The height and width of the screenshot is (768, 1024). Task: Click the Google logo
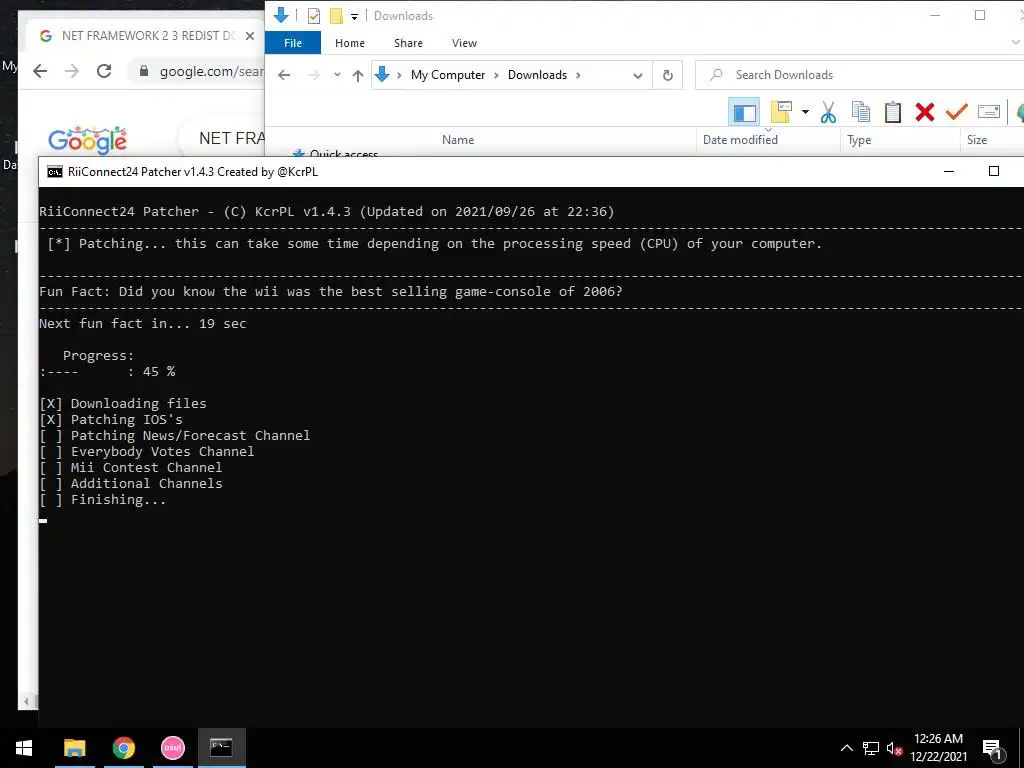tap(88, 140)
